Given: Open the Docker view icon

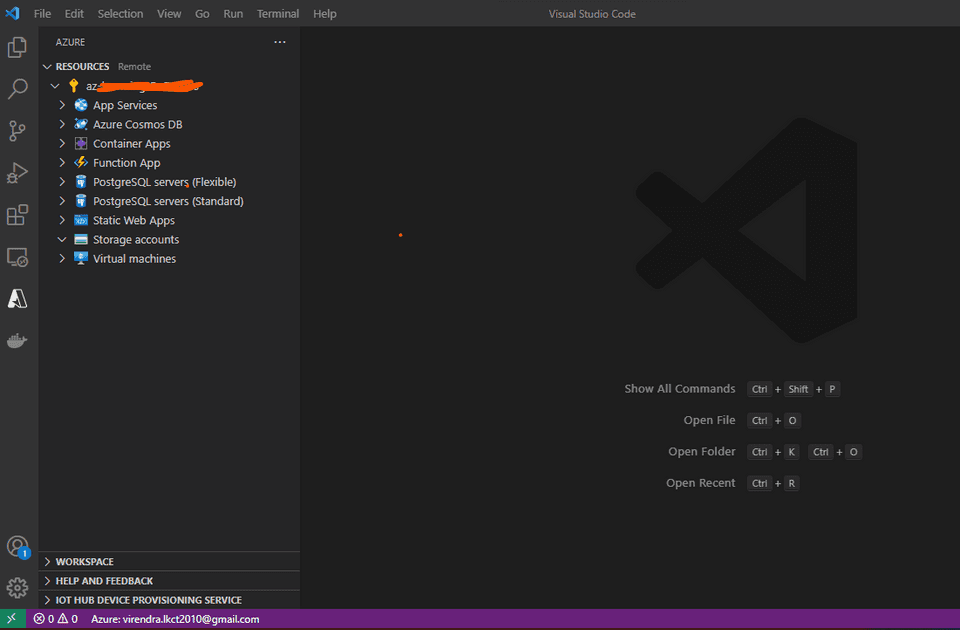Looking at the screenshot, I should tap(17, 340).
